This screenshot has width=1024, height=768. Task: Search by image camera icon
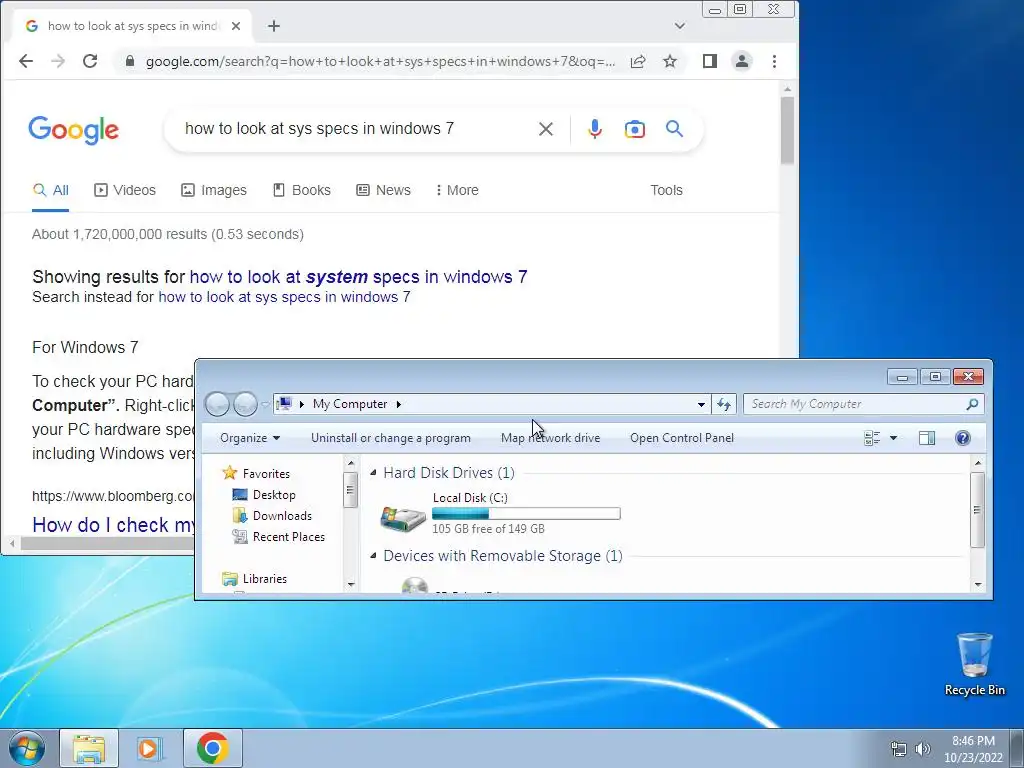point(635,129)
